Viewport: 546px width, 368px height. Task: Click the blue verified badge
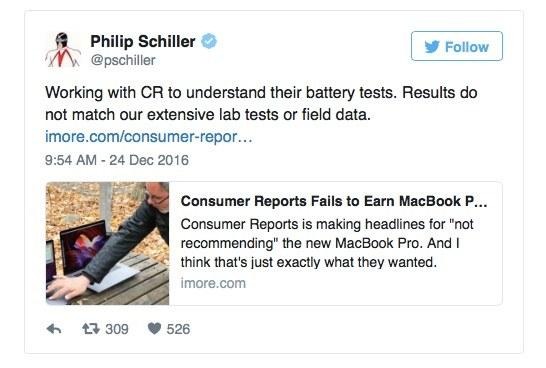209,41
